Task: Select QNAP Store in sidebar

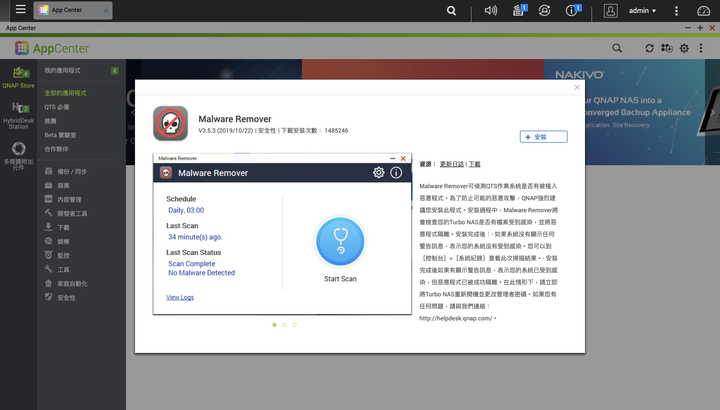Action: (x=18, y=77)
